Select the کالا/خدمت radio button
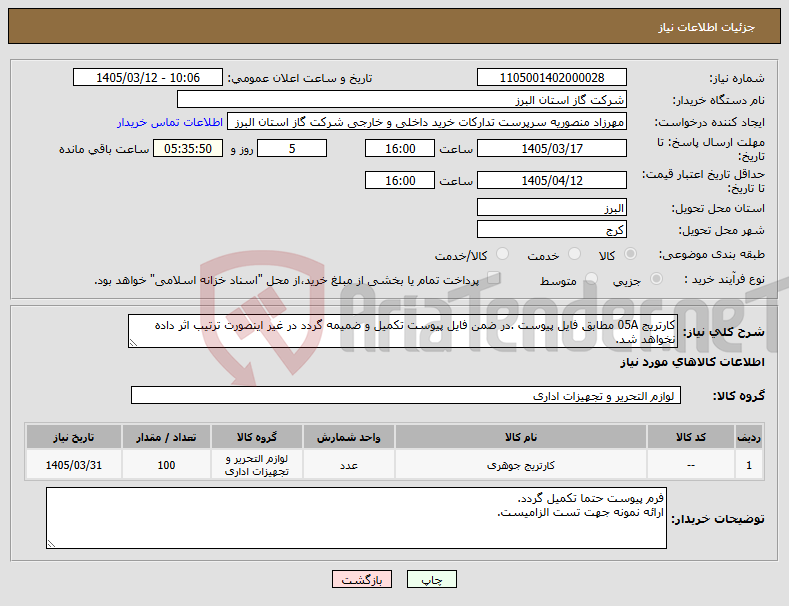Screen dimensions: 789x606 pos(502,254)
